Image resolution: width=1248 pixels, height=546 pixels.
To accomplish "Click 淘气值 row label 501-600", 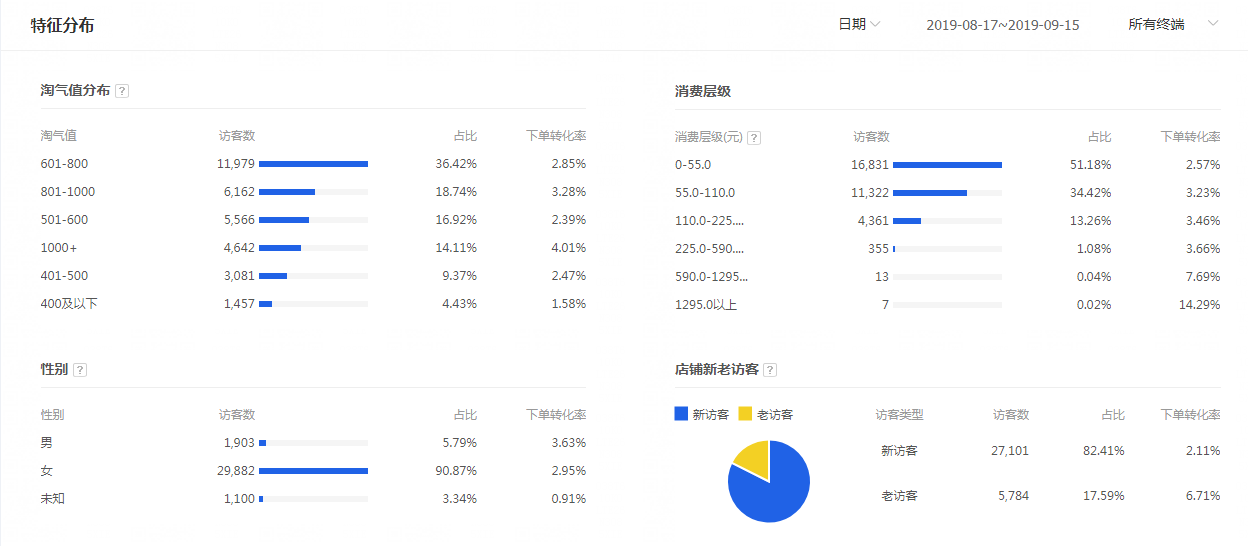I will click(x=64, y=220).
